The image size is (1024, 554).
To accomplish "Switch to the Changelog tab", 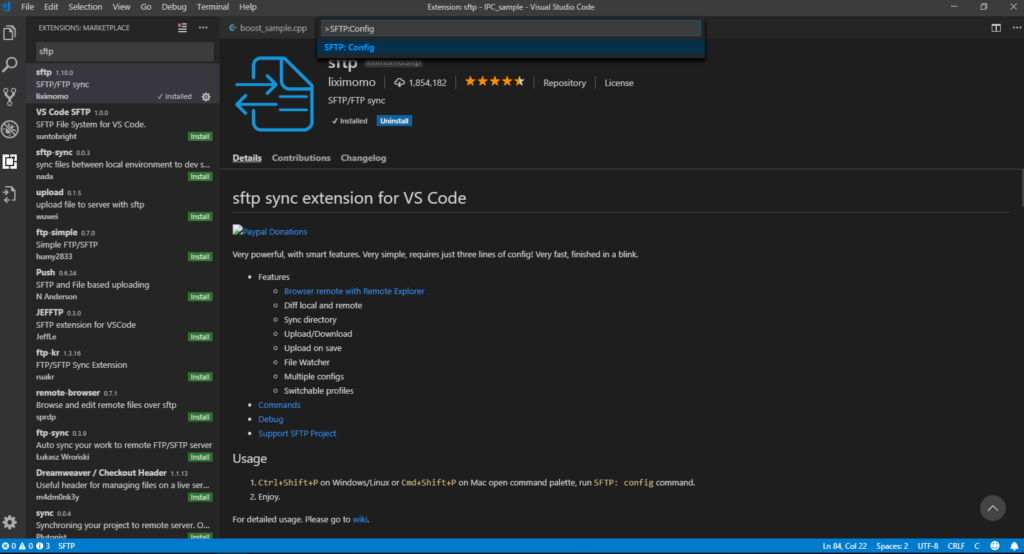I will 363,158.
